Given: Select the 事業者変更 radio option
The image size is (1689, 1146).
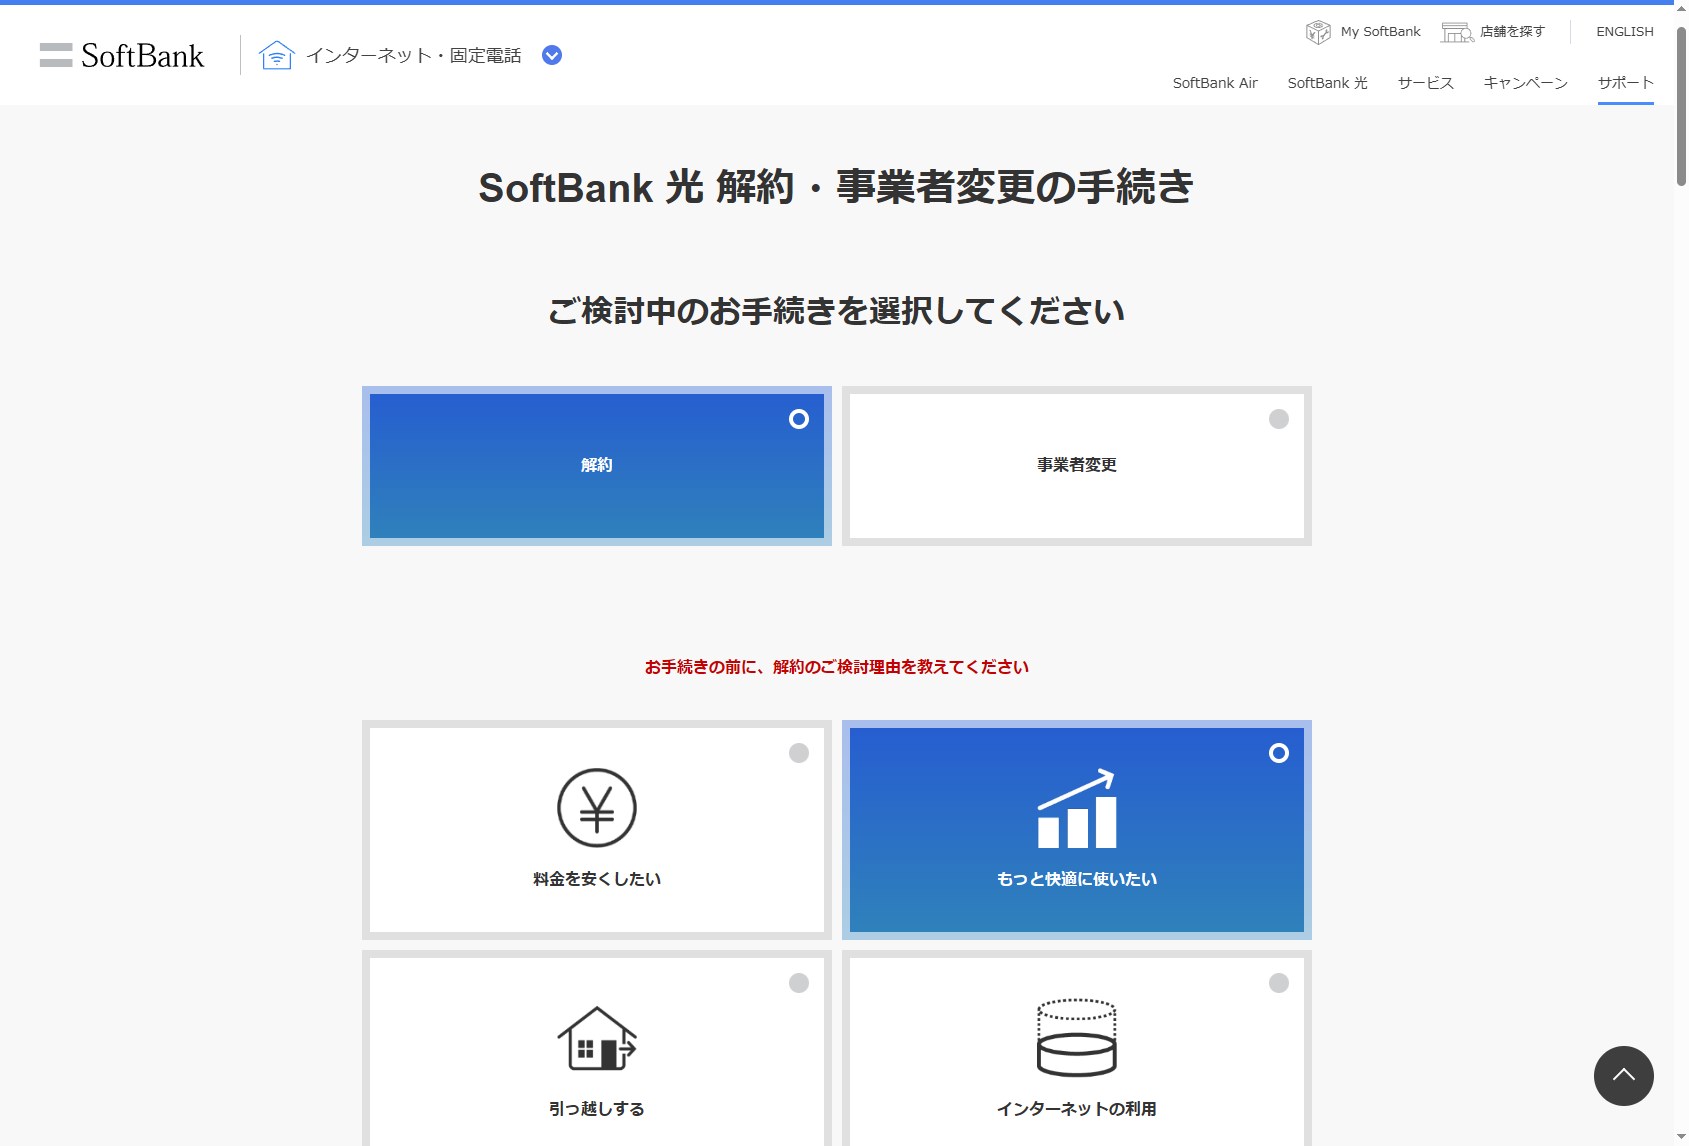Looking at the screenshot, I should click(1278, 419).
